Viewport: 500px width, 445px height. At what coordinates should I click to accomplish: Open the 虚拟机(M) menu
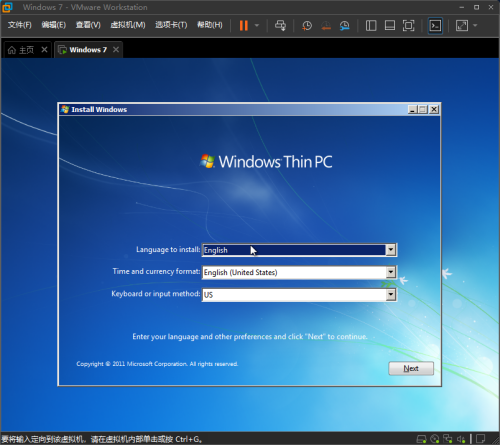128,25
